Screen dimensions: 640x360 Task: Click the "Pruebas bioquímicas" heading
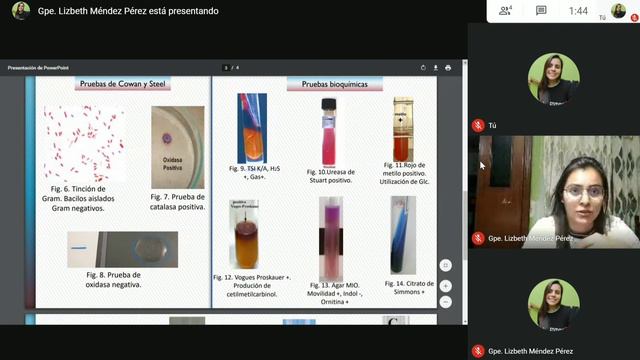click(335, 84)
